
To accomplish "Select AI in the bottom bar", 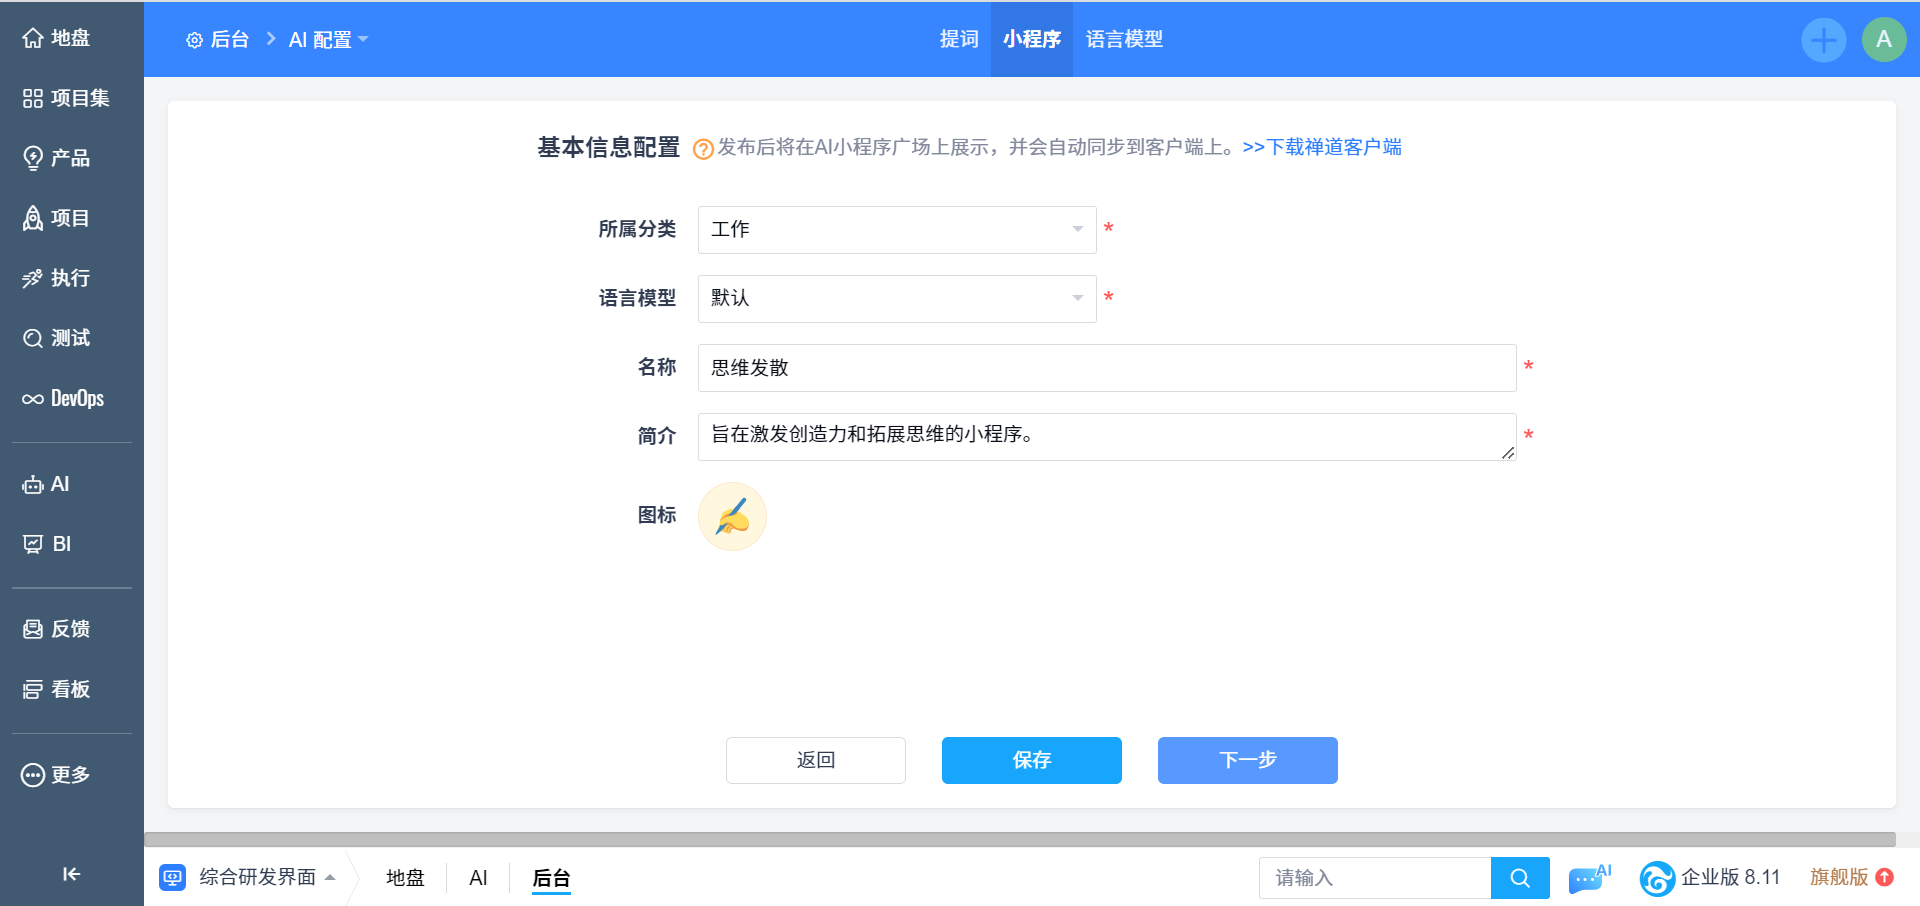I will (x=478, y=878).
